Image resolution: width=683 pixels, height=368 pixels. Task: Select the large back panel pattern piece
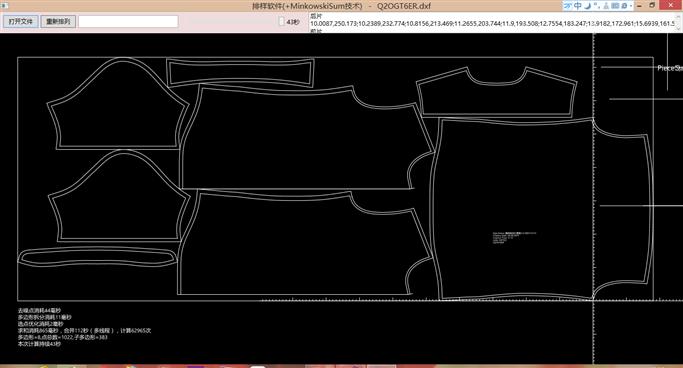(541, 209)
